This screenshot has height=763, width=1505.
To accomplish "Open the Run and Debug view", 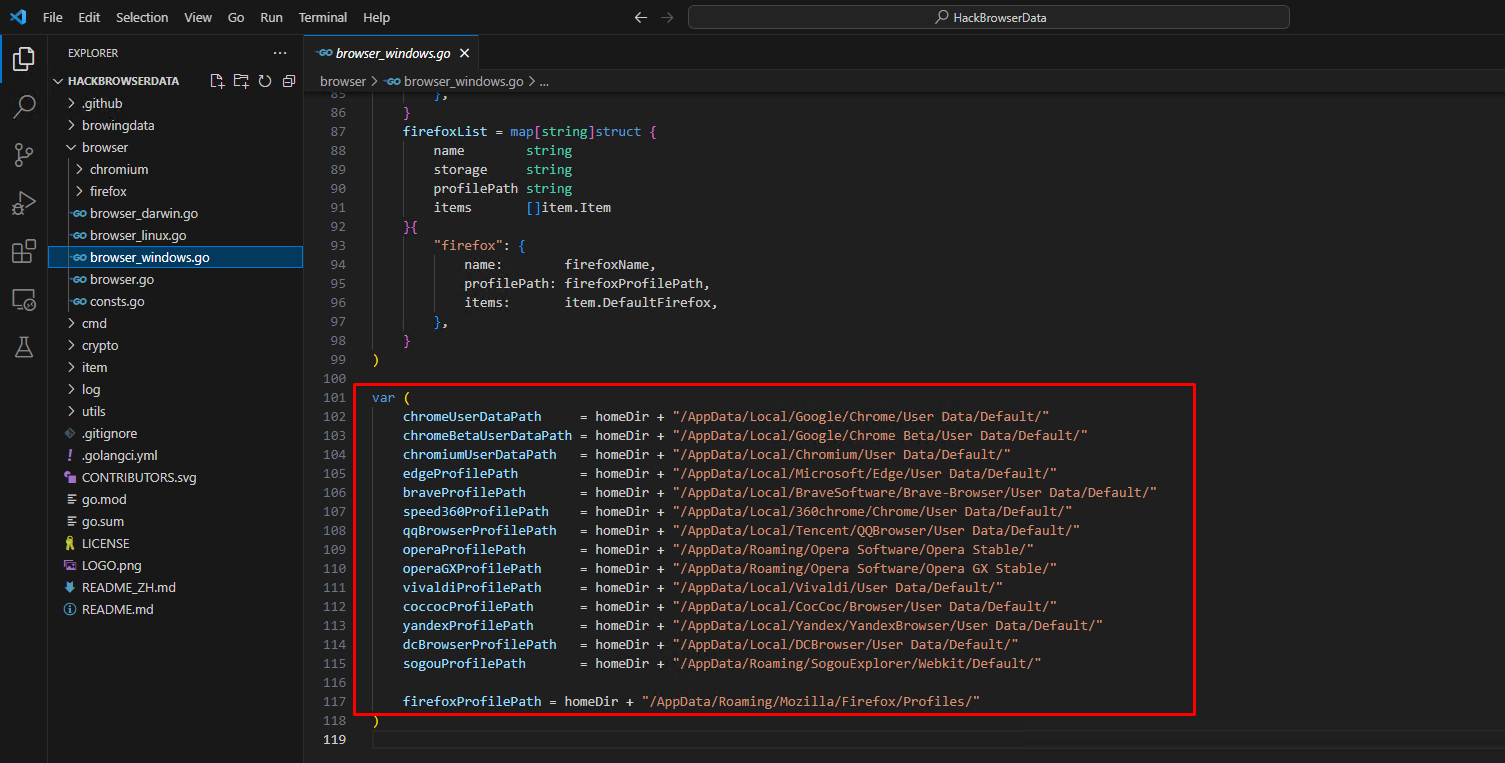I will 23,203.
